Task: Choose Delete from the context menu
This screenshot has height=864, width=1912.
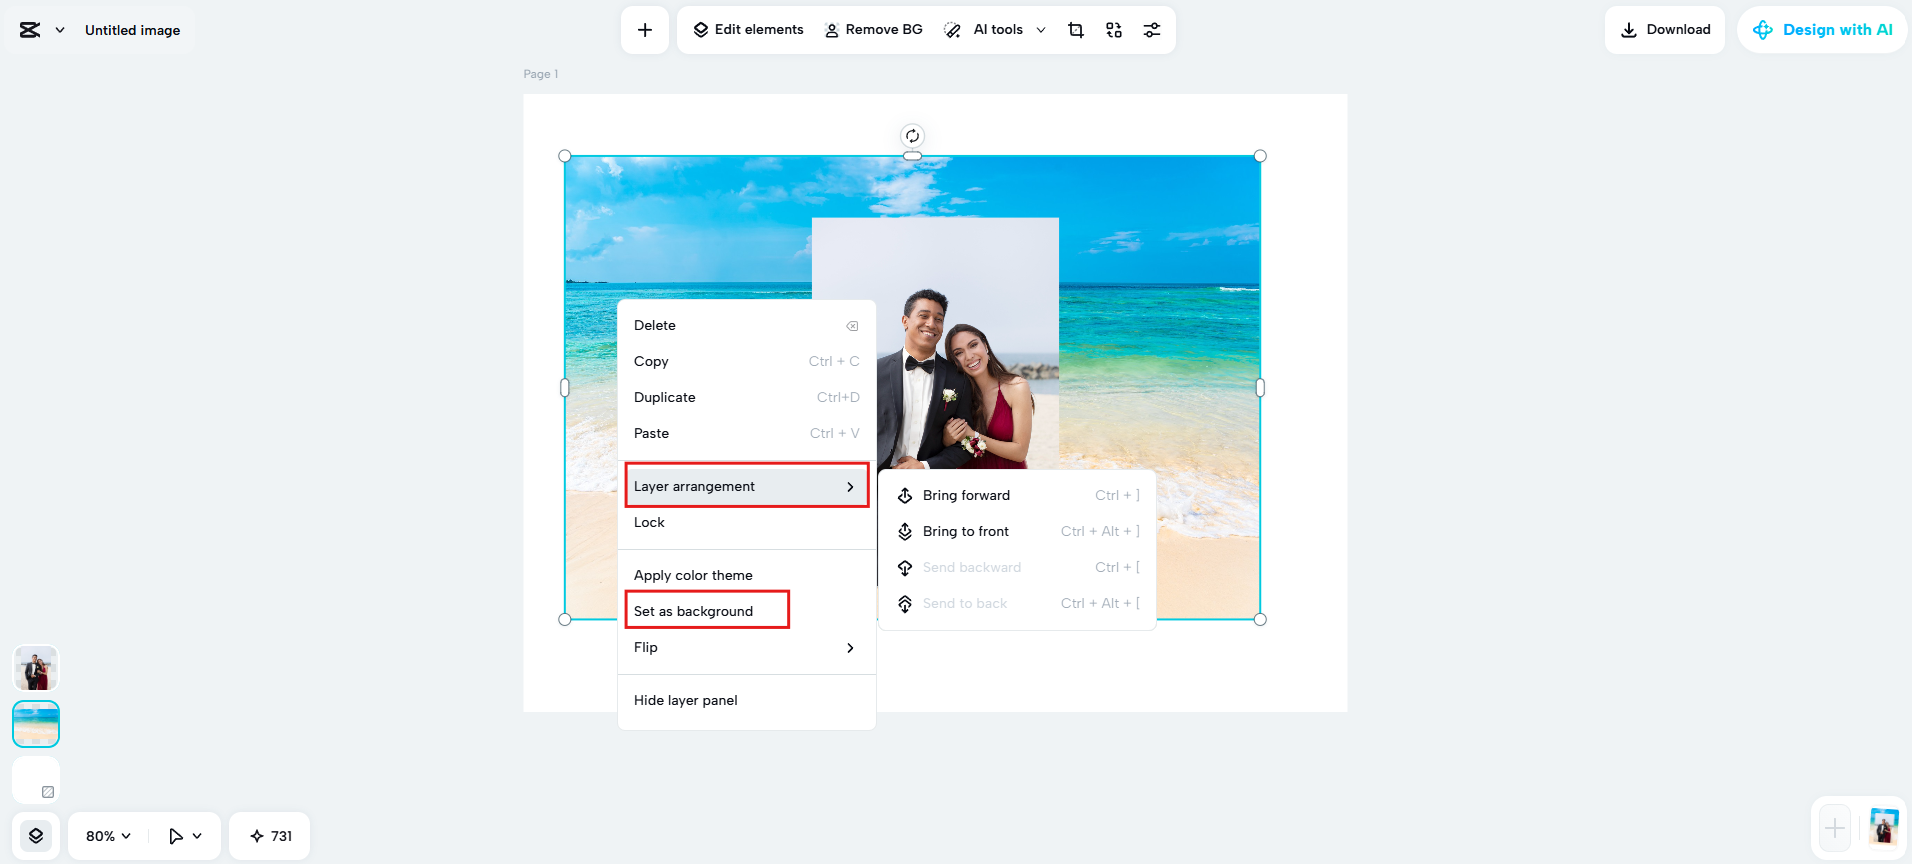Action: point(747,325)
